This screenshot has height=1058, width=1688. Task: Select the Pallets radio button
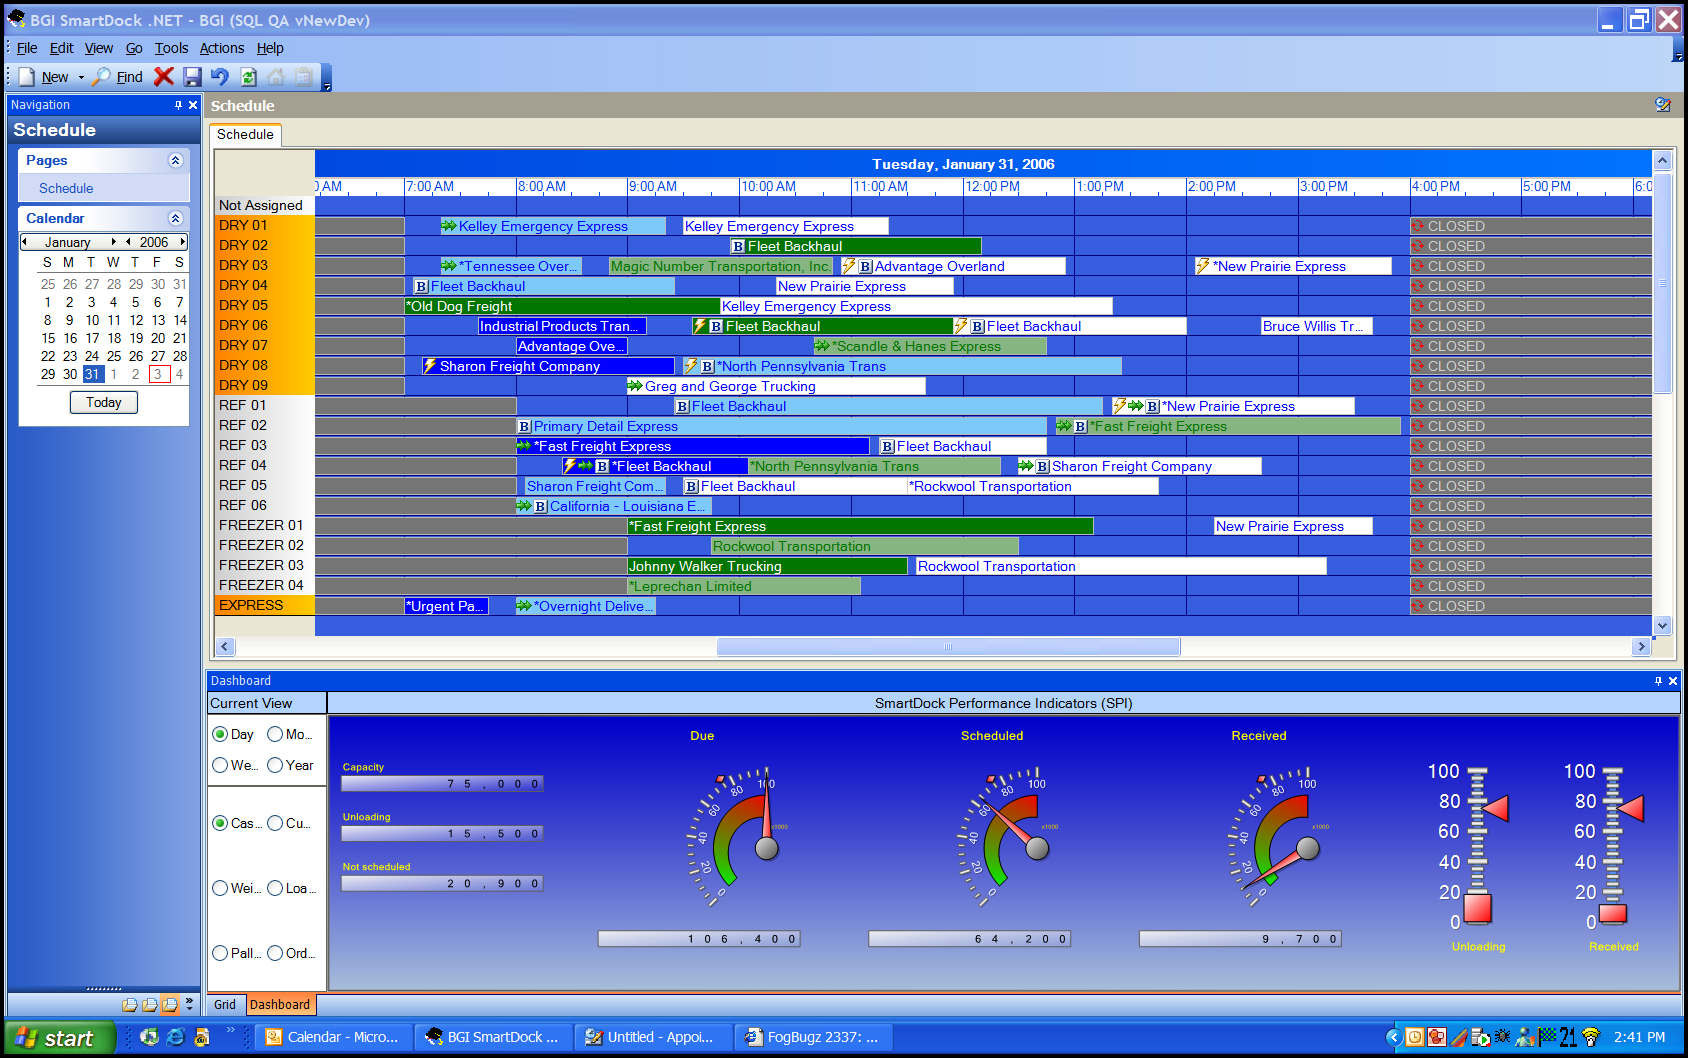pos(220,953)
